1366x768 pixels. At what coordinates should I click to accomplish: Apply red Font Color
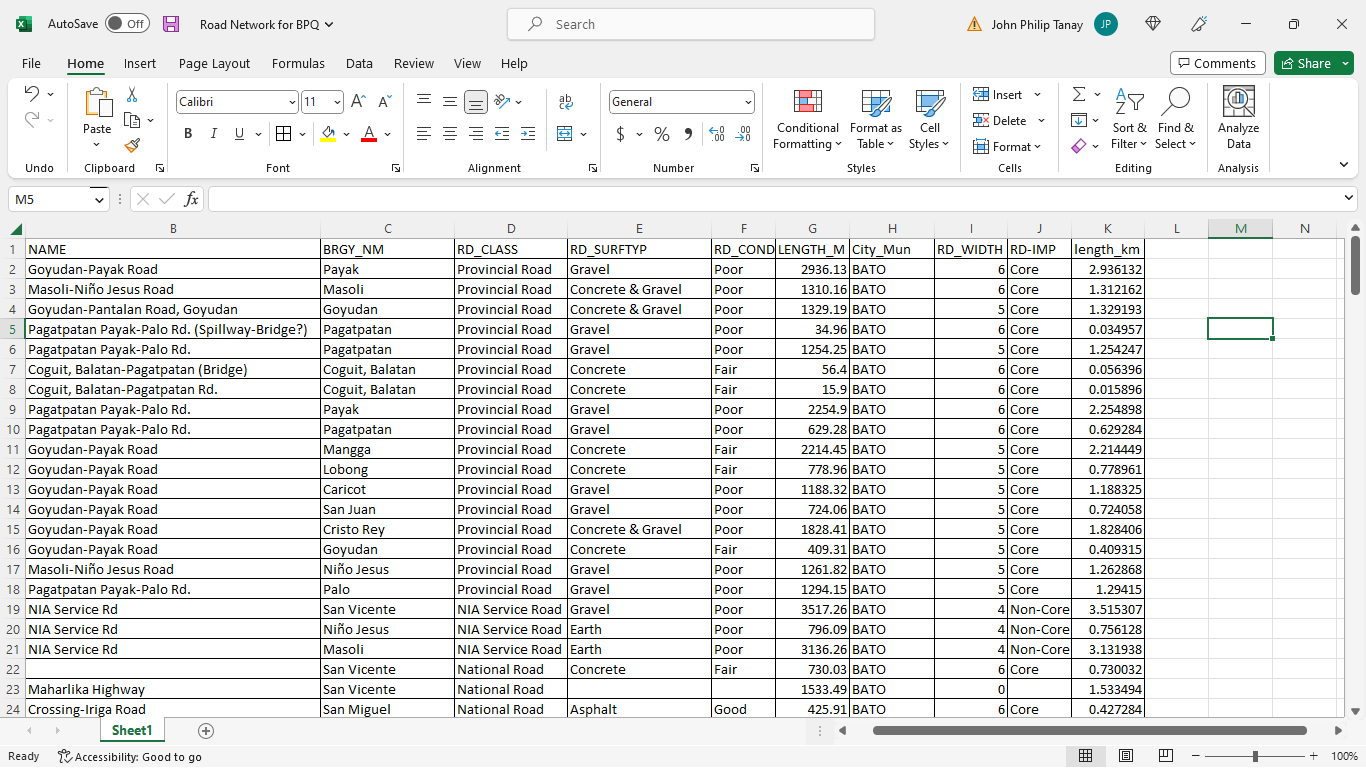[x=368, y=134]
